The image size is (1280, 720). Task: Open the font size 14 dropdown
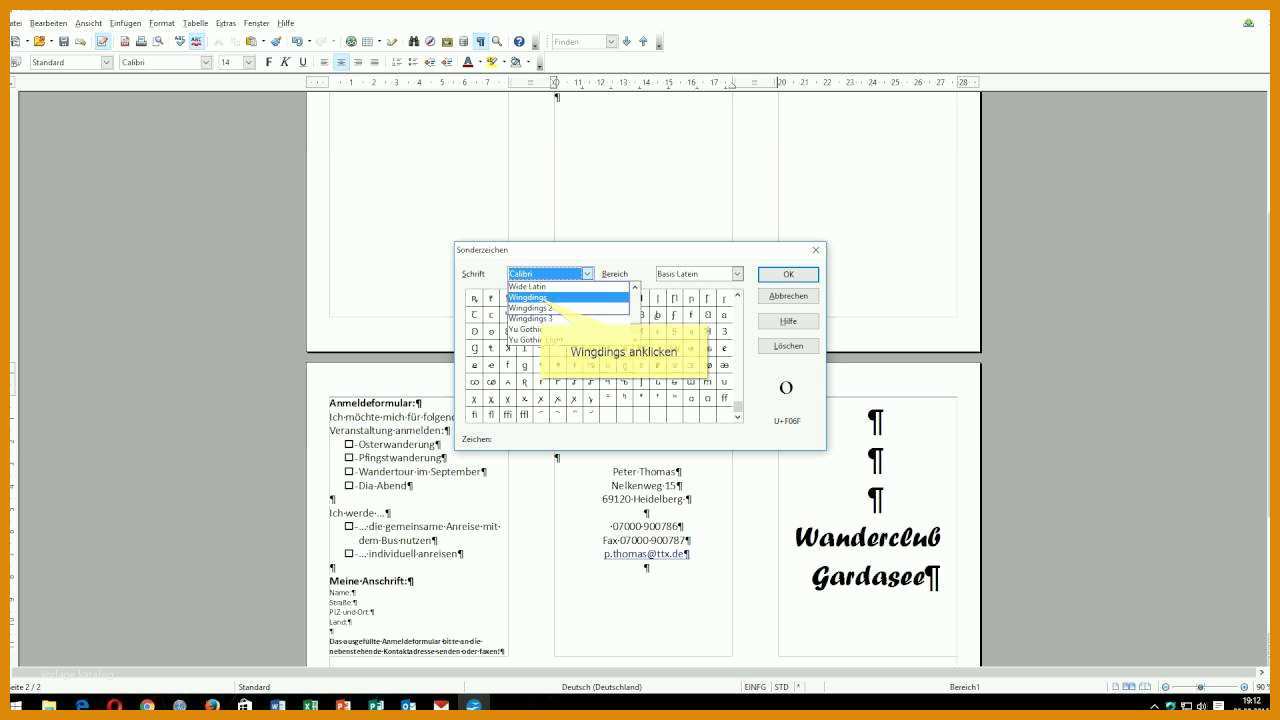click(x=249, y=62)
